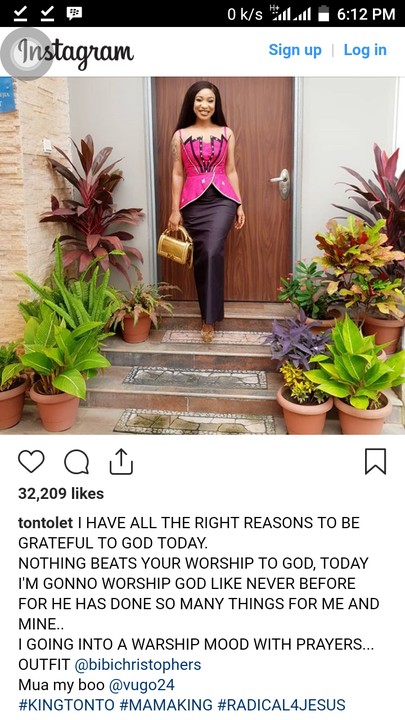Screen dimensions: 405x720
Task: Open the #KINGTONTO hashtag
Action: 67,705
